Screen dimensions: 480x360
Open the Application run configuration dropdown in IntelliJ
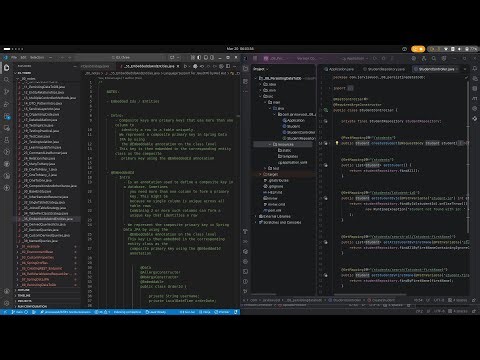click(x=355, y=58)
